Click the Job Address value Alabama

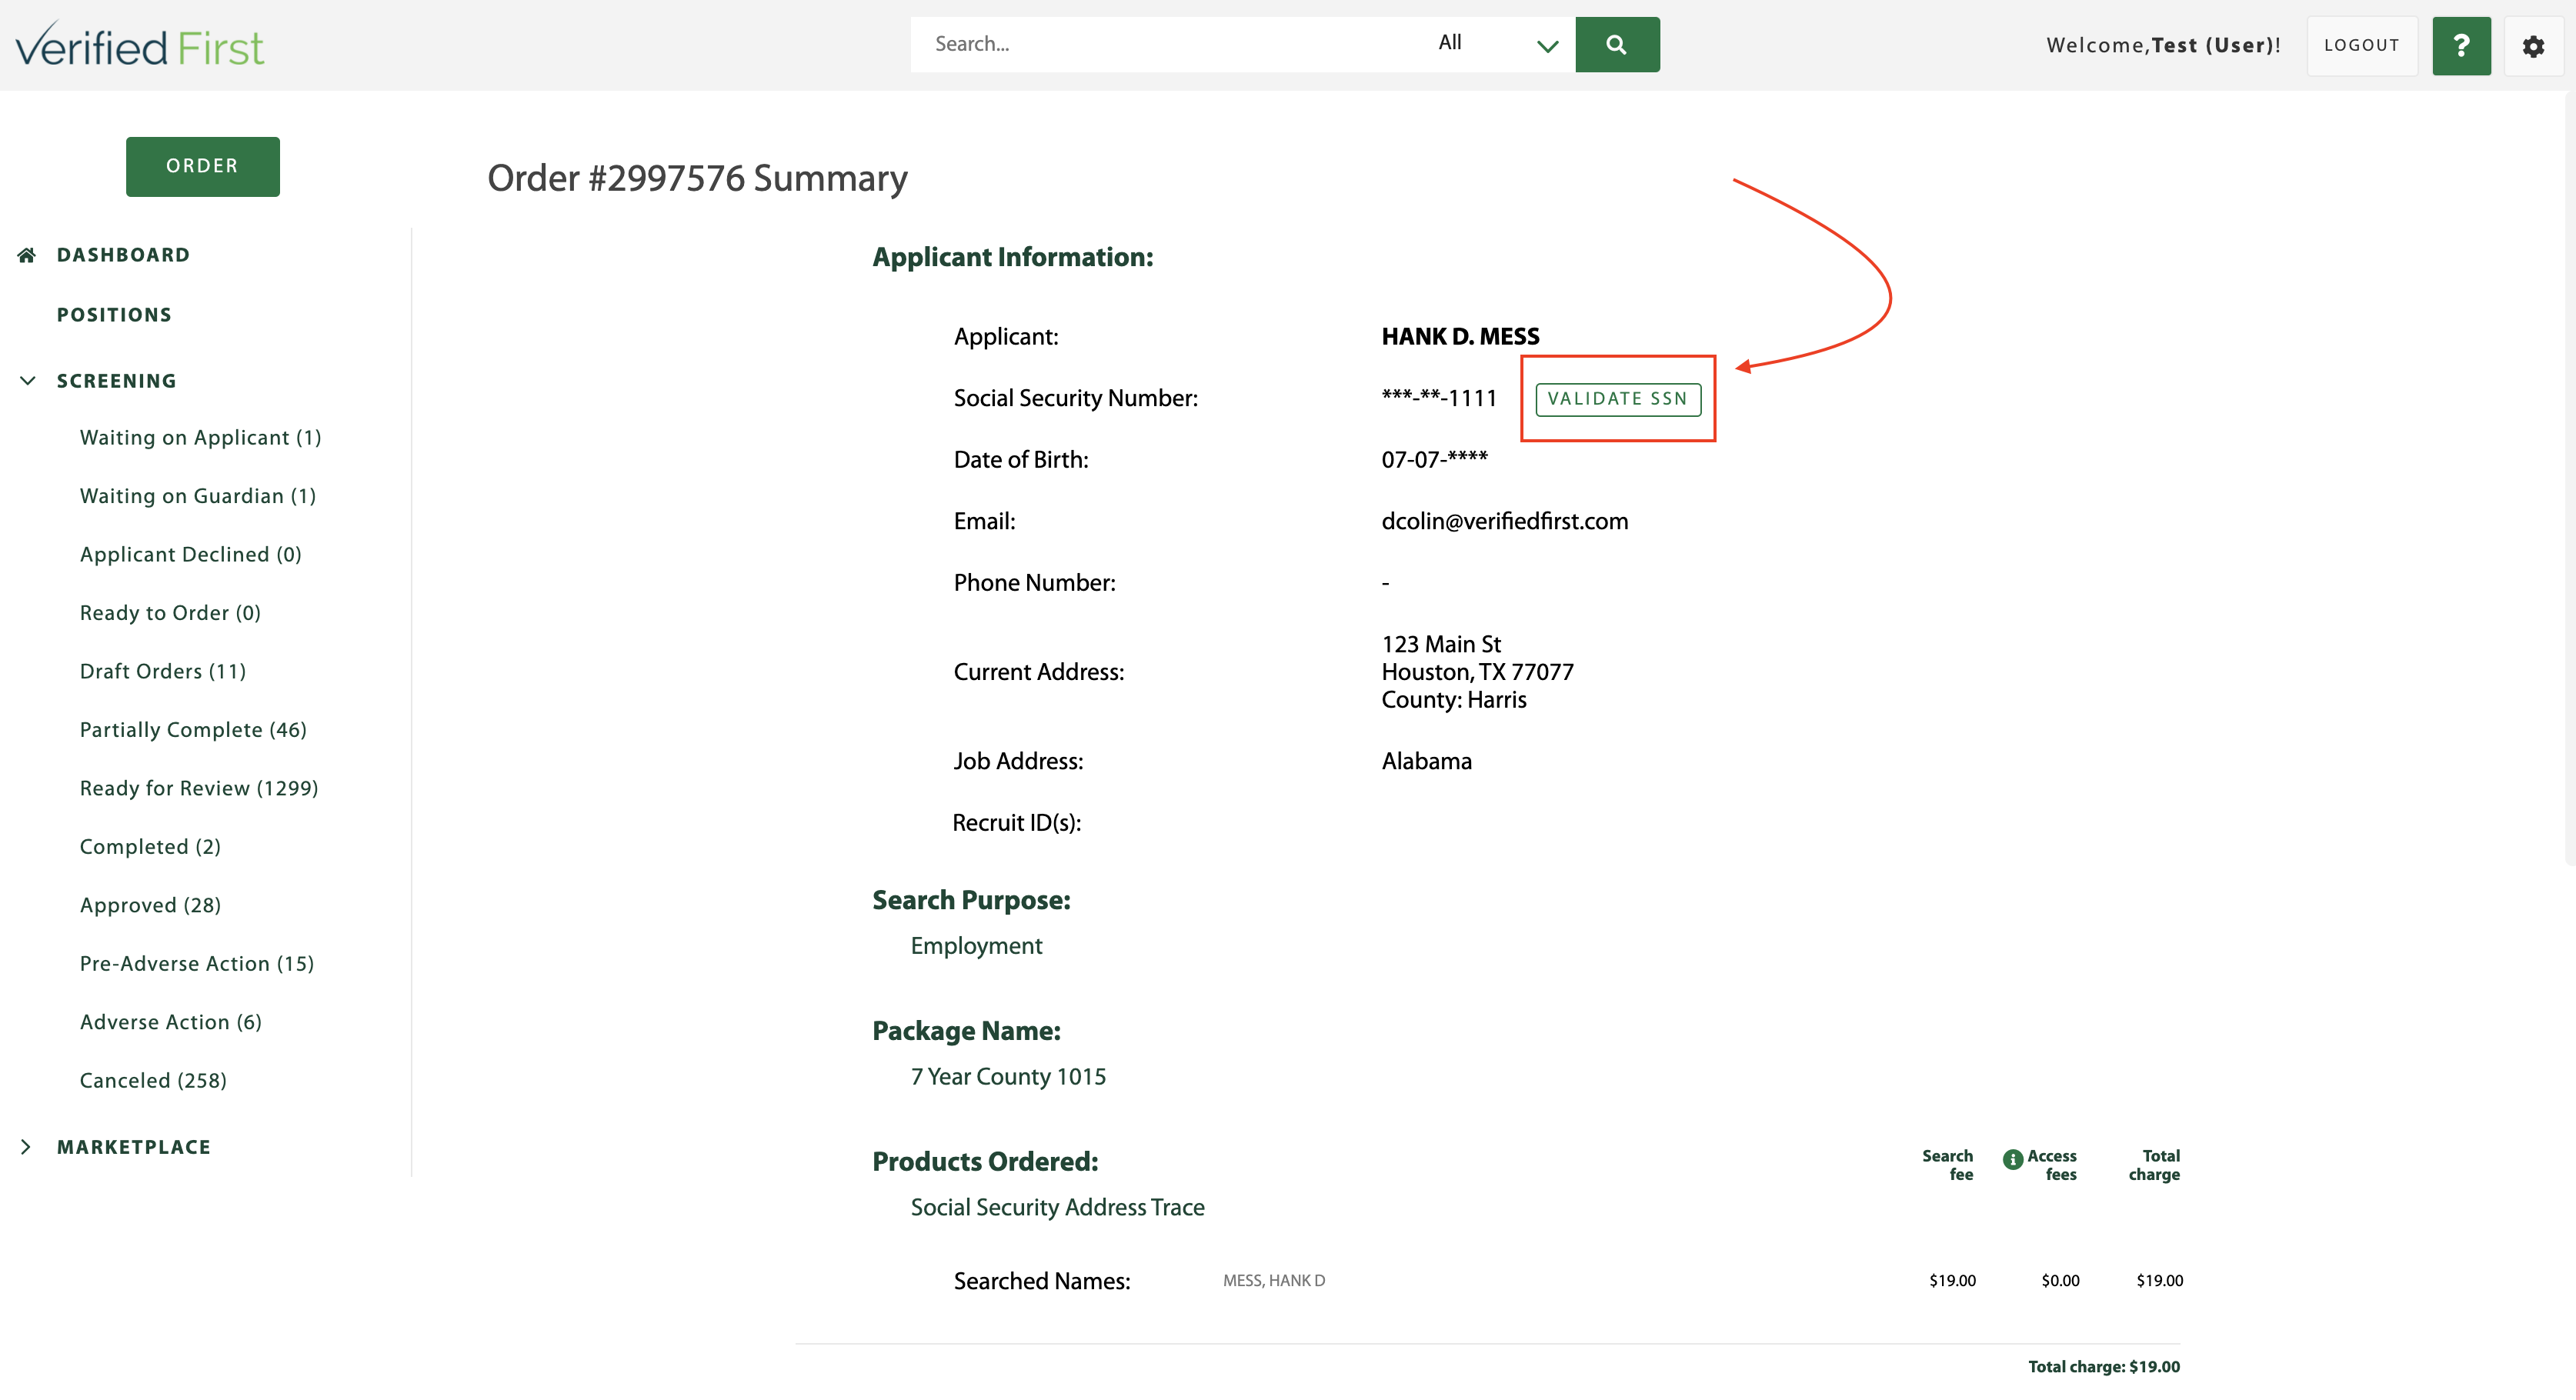(1426, 762)
